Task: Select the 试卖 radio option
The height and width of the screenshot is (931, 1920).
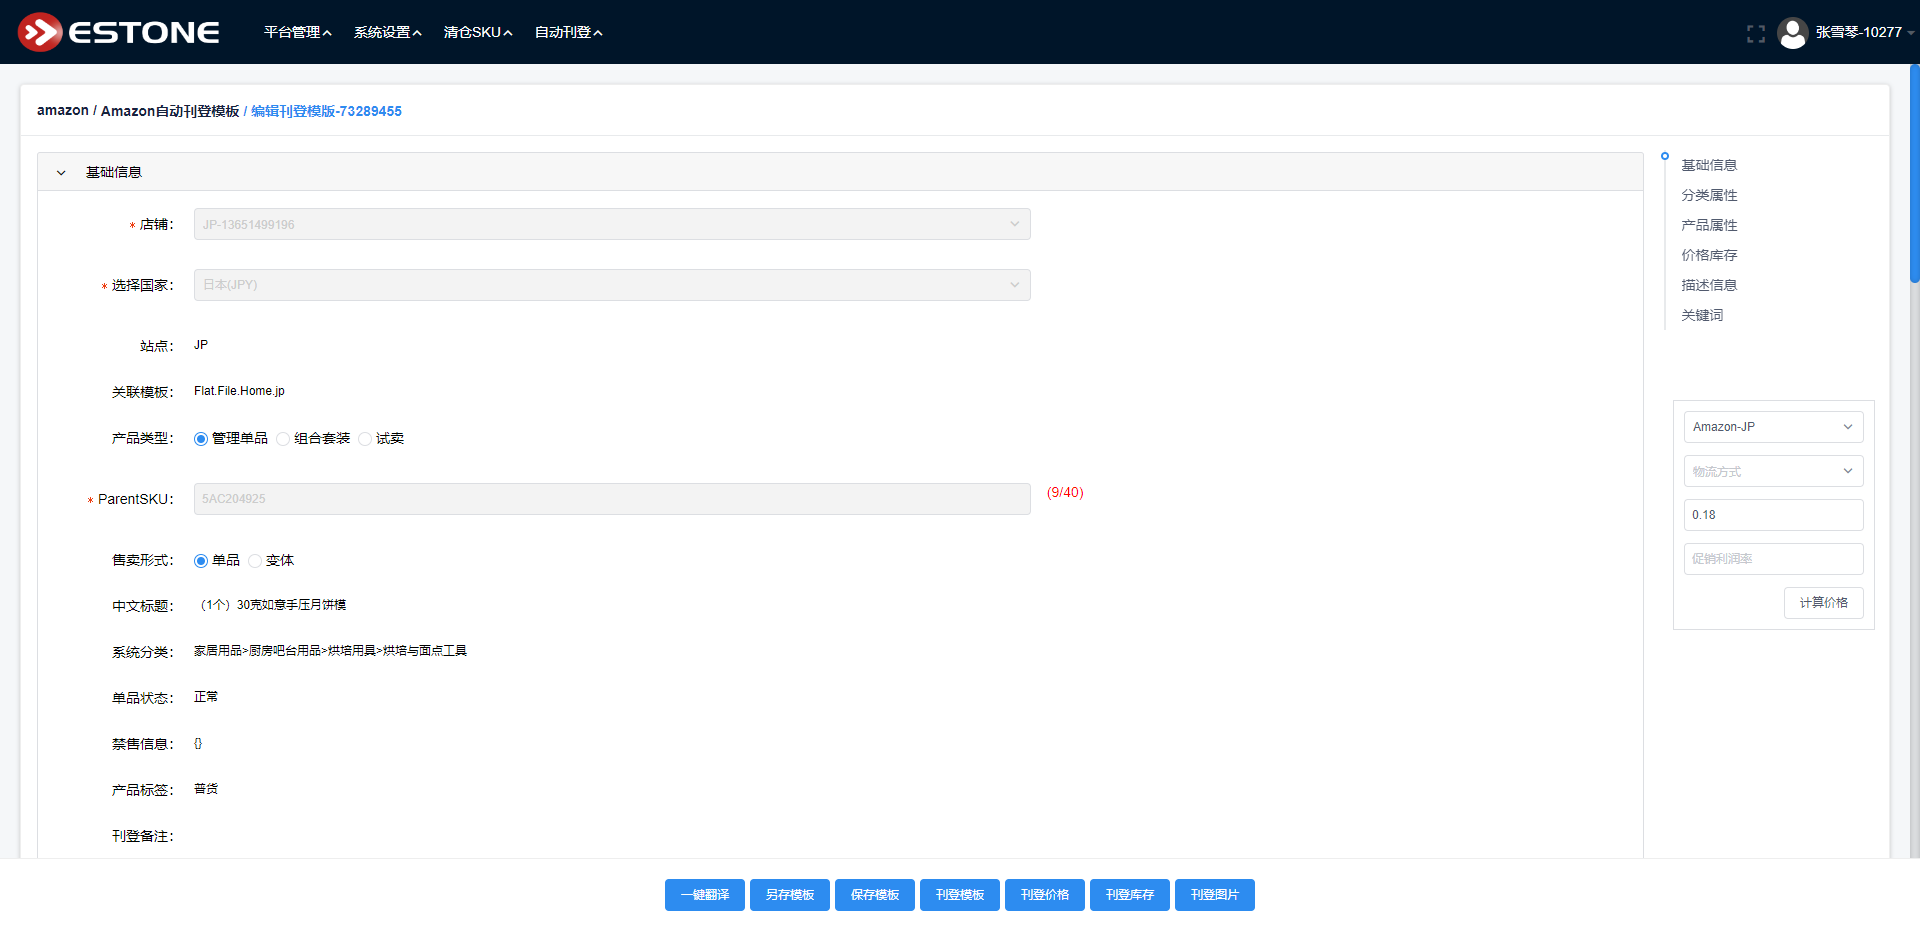Action: (x=366, y=439)
